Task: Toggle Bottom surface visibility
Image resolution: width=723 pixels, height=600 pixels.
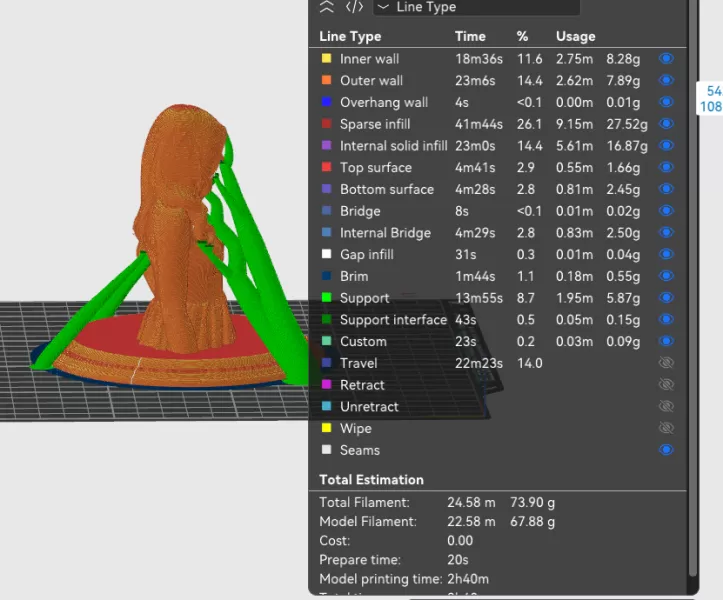Action: [x=666, y=189]
